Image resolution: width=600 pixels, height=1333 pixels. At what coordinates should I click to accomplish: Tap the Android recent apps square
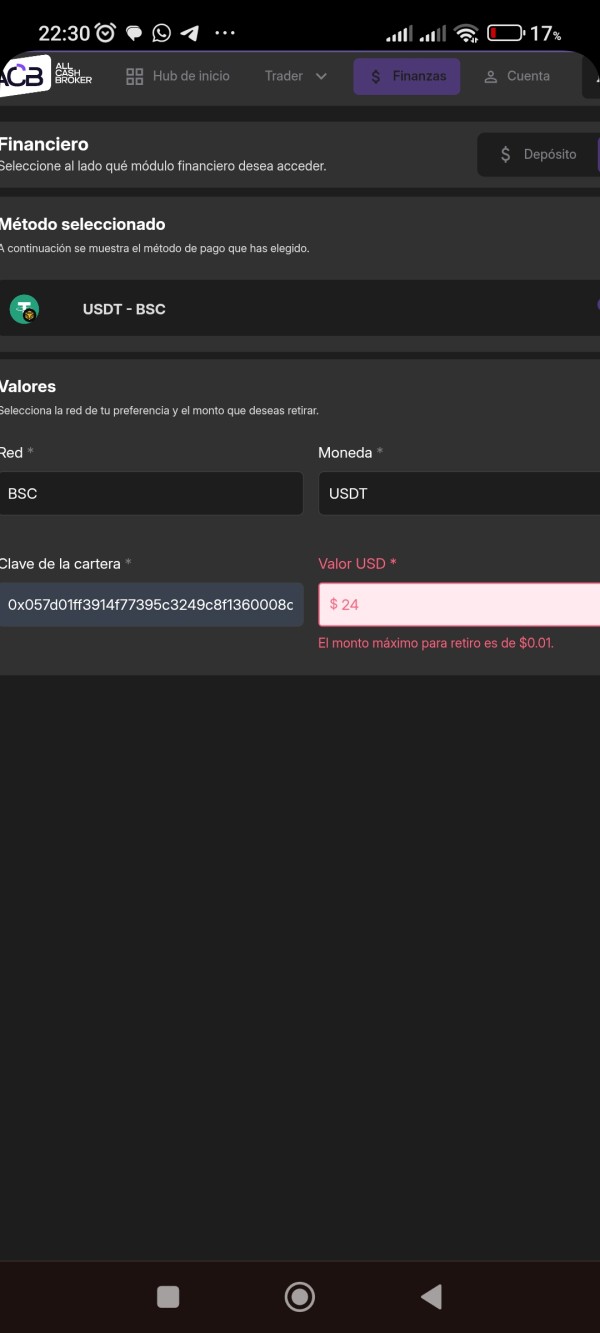[x=168, y=1297]
